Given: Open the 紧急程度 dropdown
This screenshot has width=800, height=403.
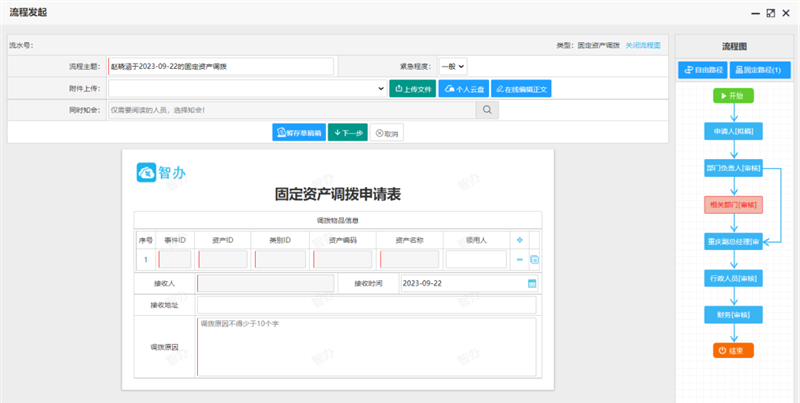Looking at the screenshot, I should (x=453, y=66).
